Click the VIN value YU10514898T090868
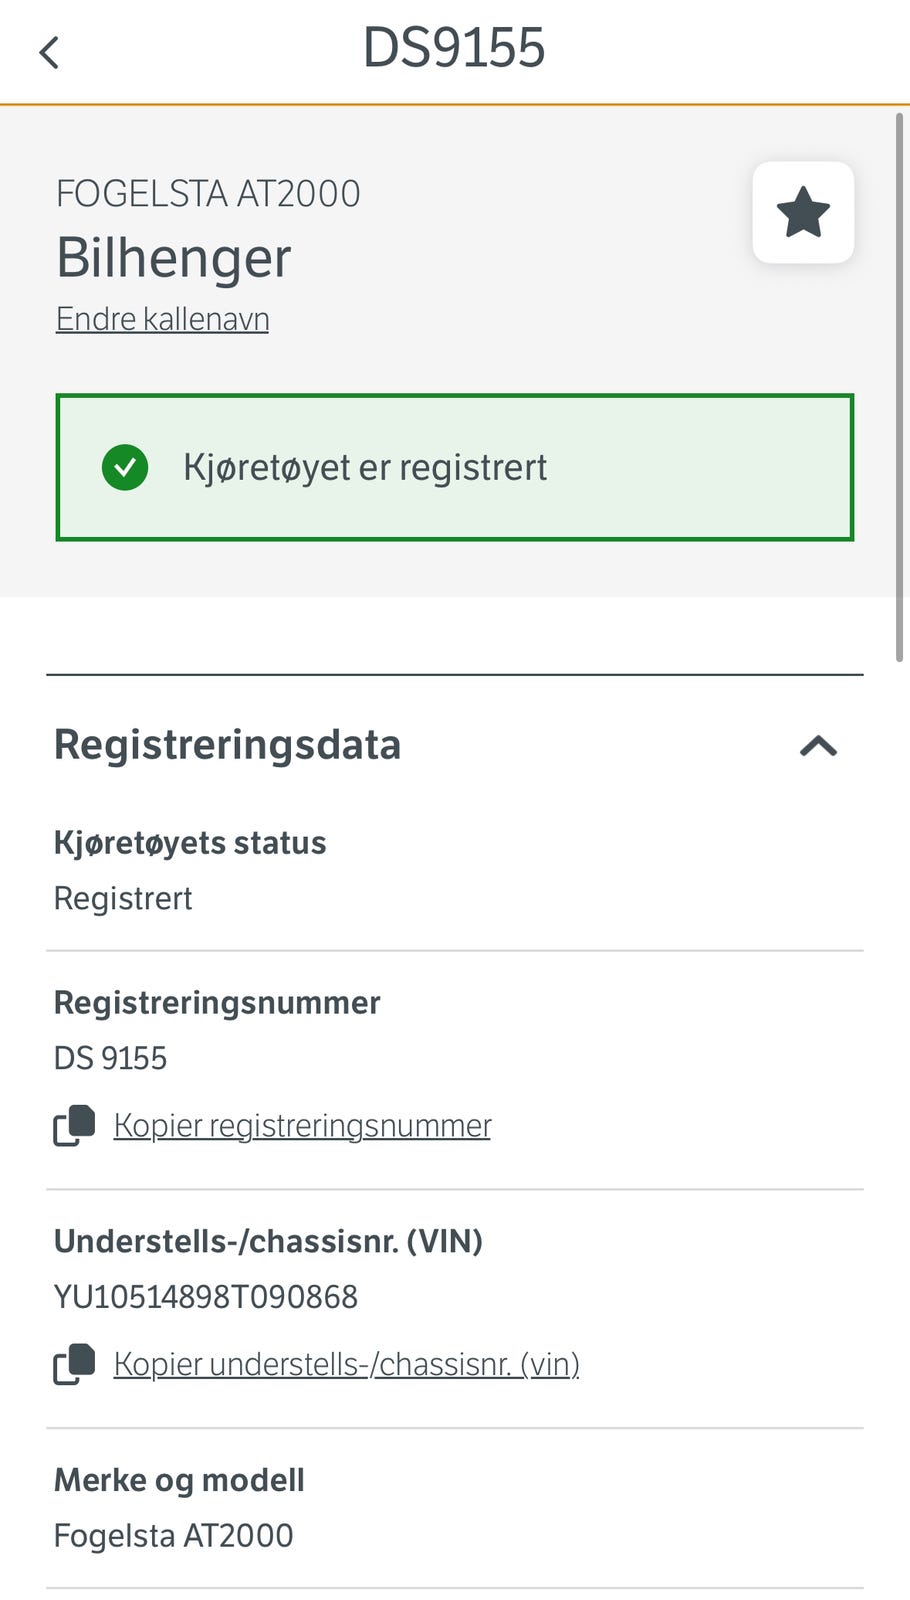 point(206,1297)
